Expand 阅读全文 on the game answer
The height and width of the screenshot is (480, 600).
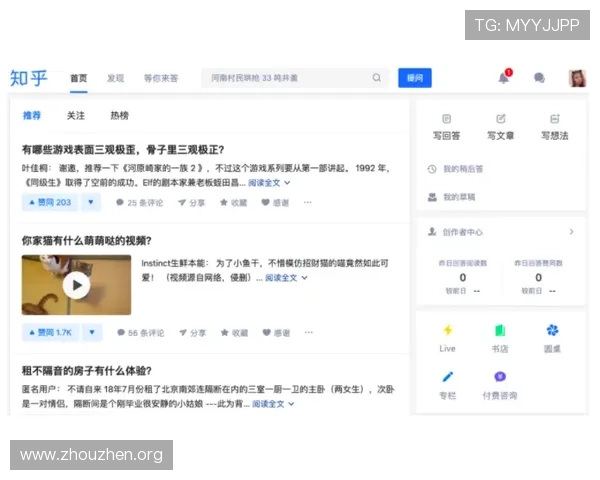tap(269, 183)
